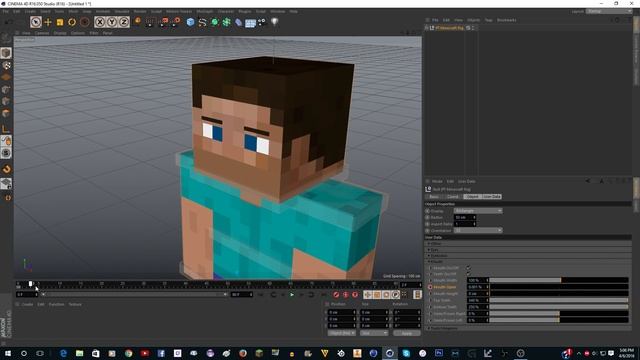Open the Display dropdown in Object Properties

click(478, 211)
